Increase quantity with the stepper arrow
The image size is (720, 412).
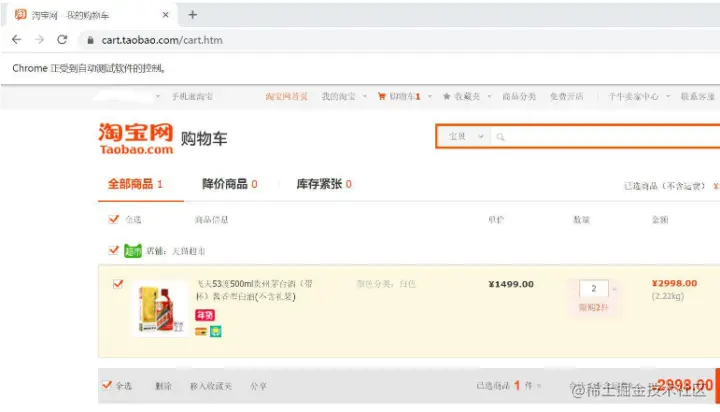pos(614,289)
